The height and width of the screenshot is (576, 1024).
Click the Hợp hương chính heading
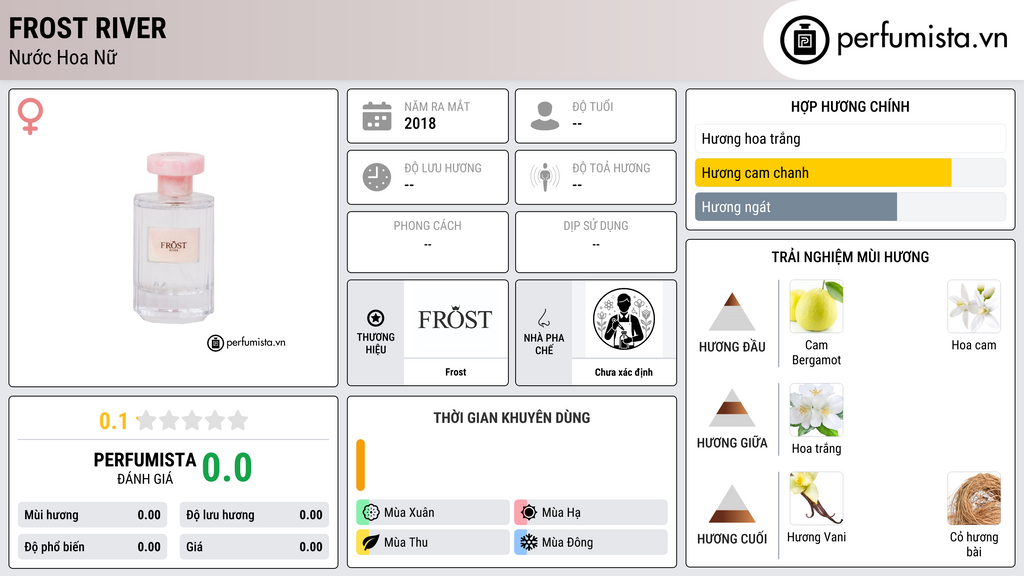point(850,106)
